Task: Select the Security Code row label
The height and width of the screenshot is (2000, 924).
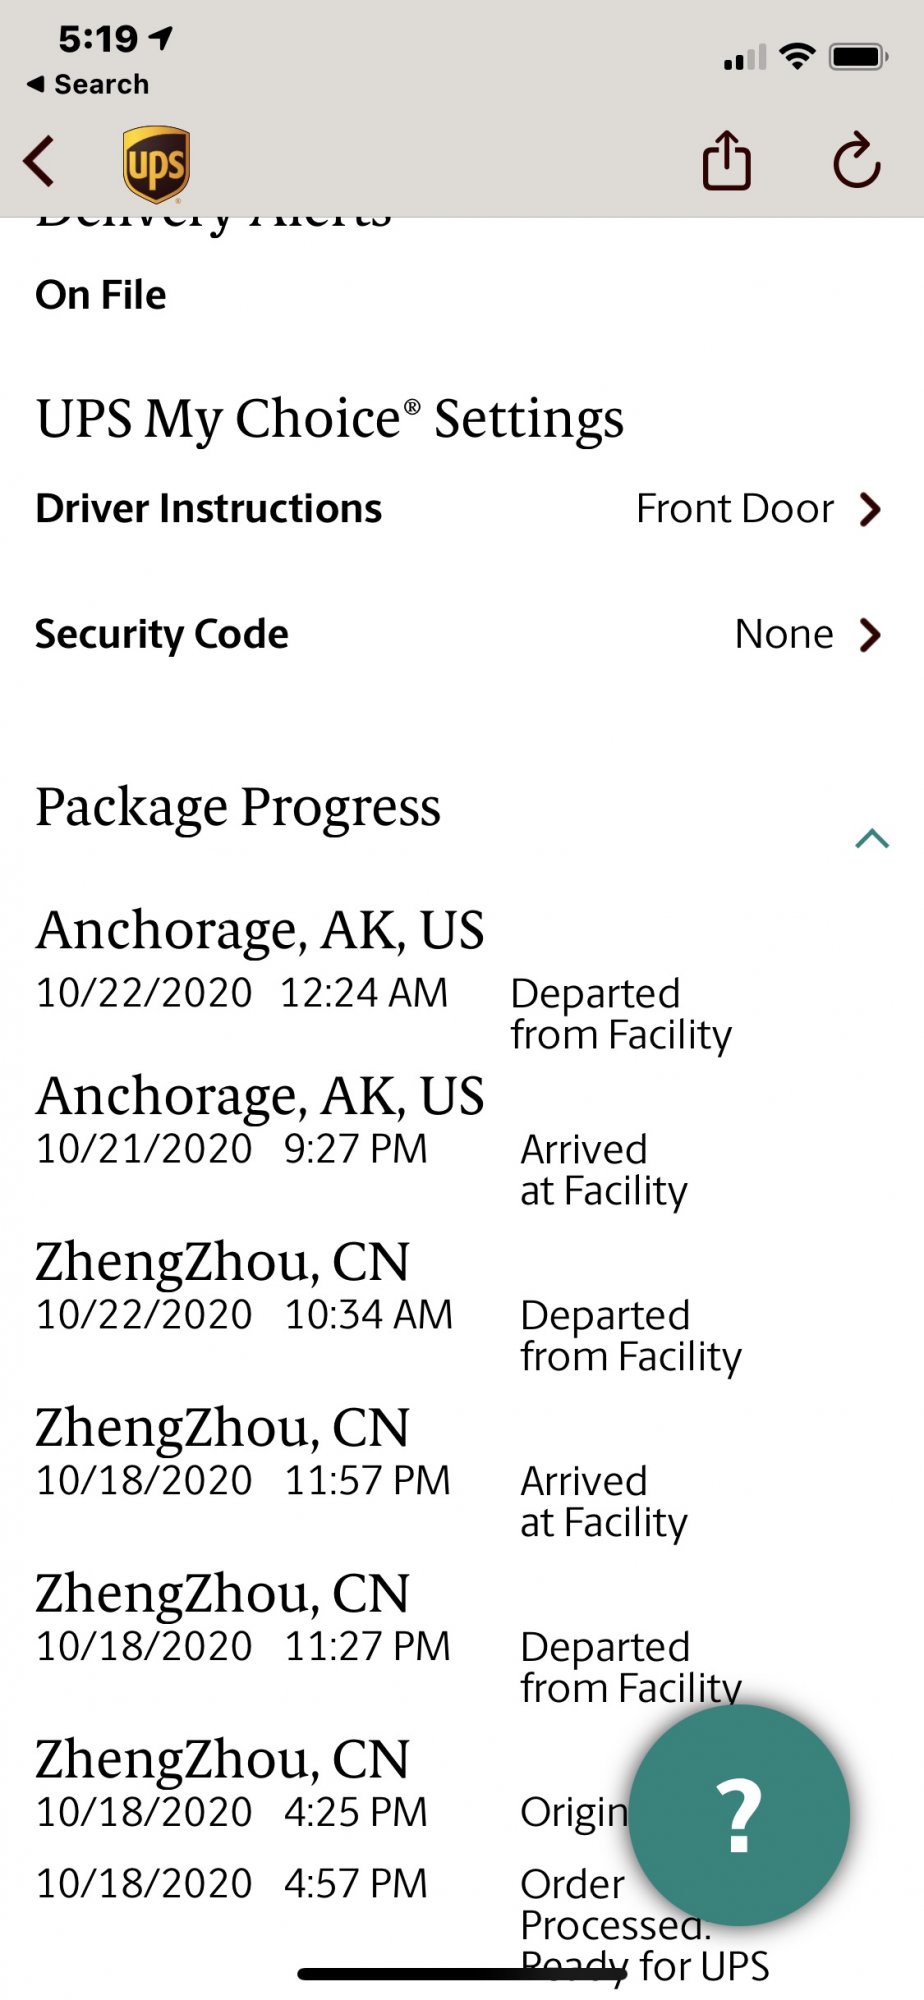Action: coord(162,634)
